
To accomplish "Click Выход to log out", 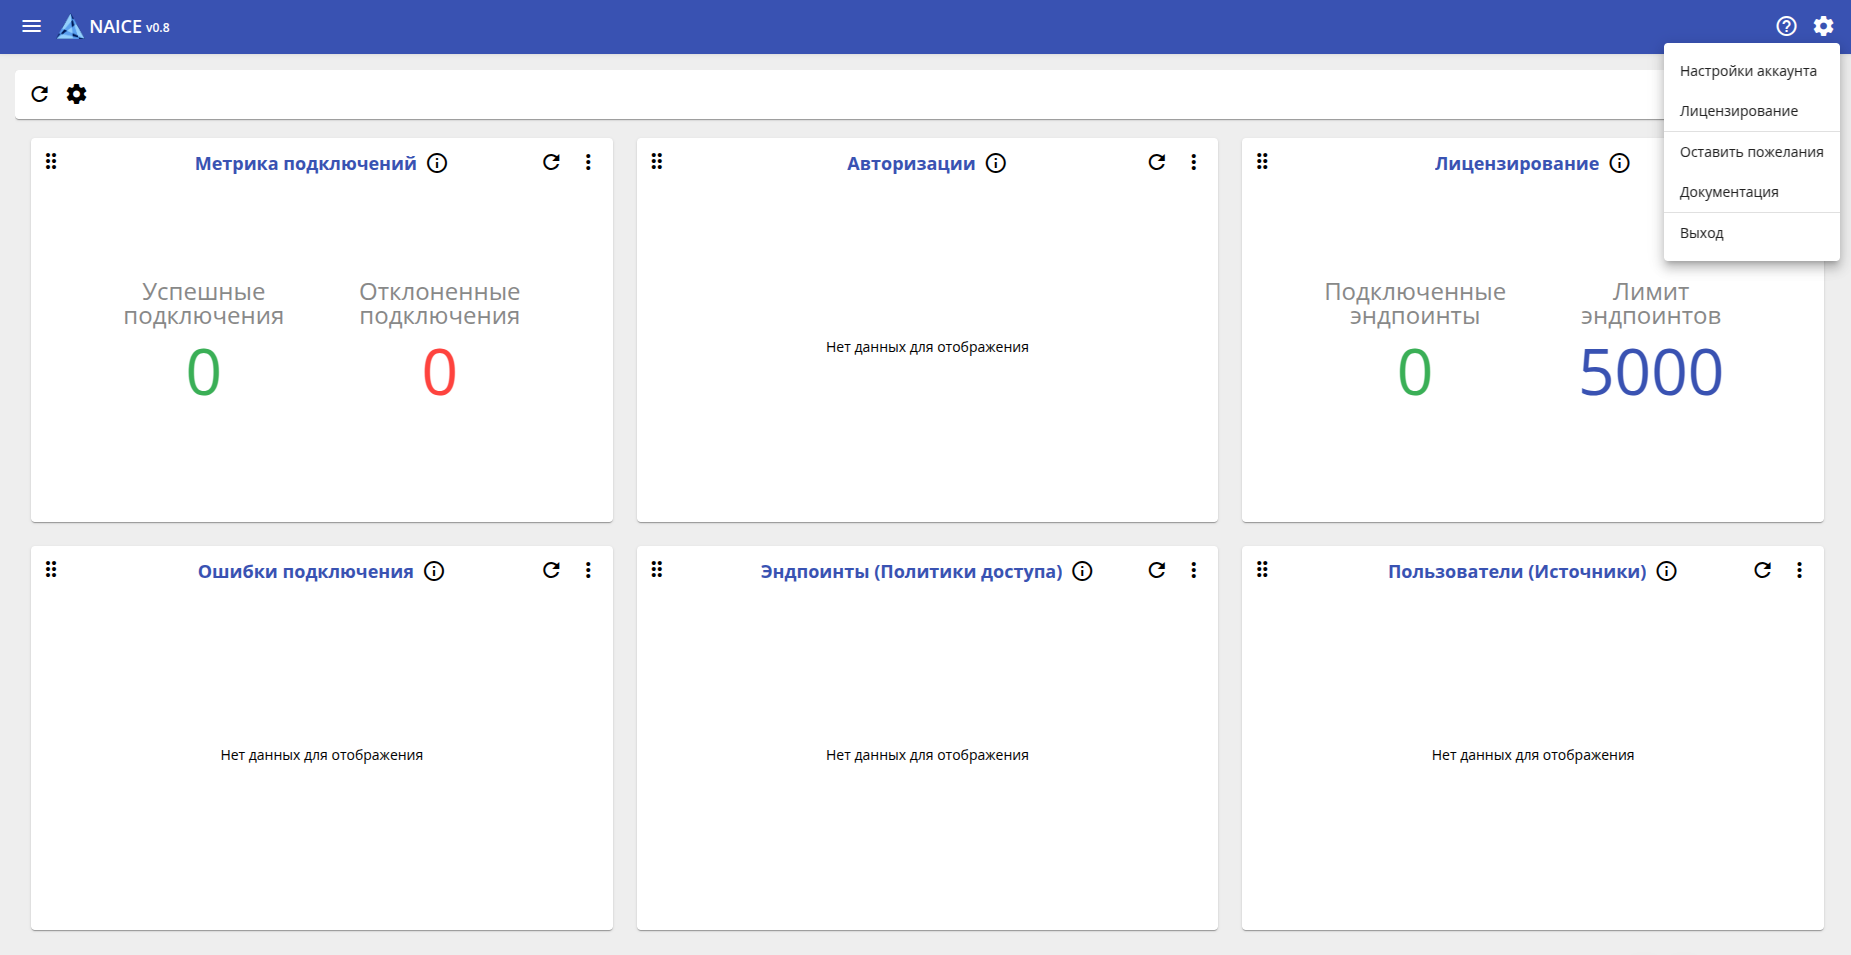I will click(x=1702, y=233).
